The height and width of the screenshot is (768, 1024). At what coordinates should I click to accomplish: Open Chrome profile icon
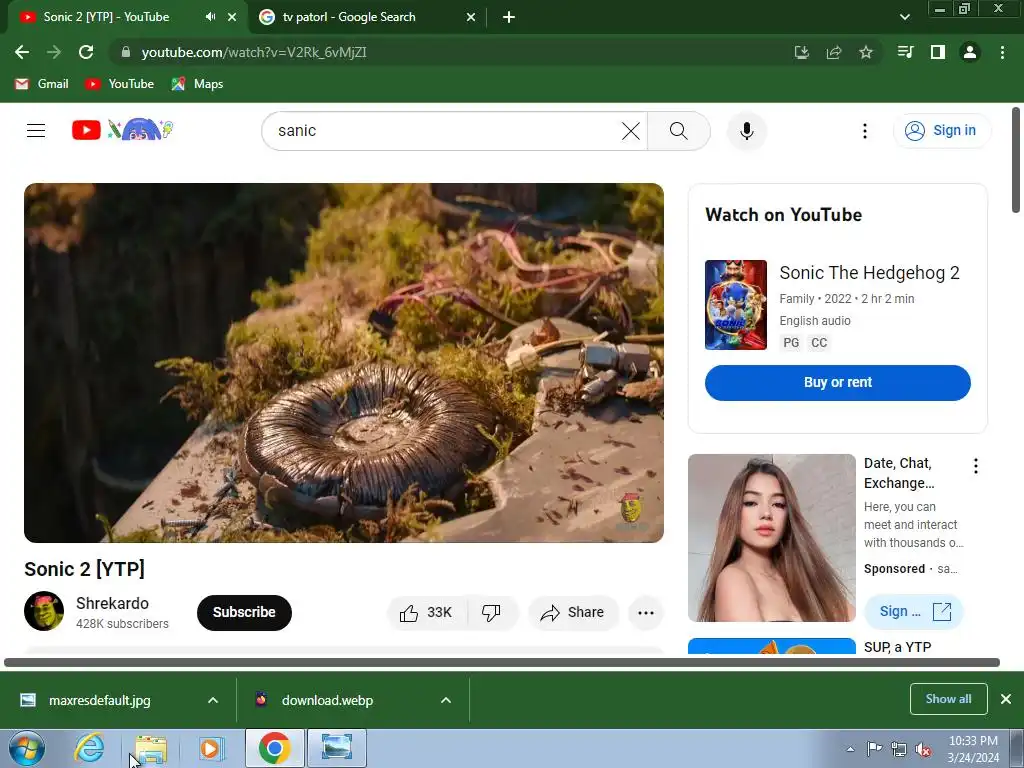970,52
